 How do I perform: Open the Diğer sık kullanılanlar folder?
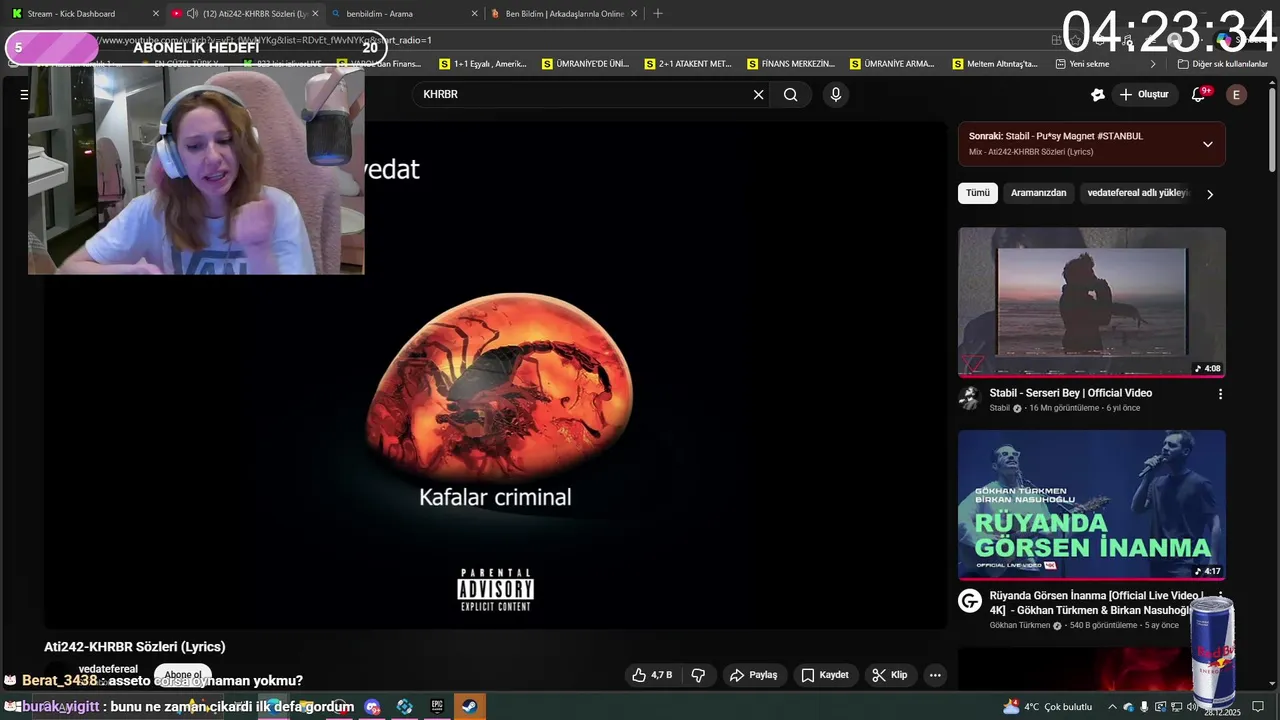pyautogui.click(x=1222, y=64)
